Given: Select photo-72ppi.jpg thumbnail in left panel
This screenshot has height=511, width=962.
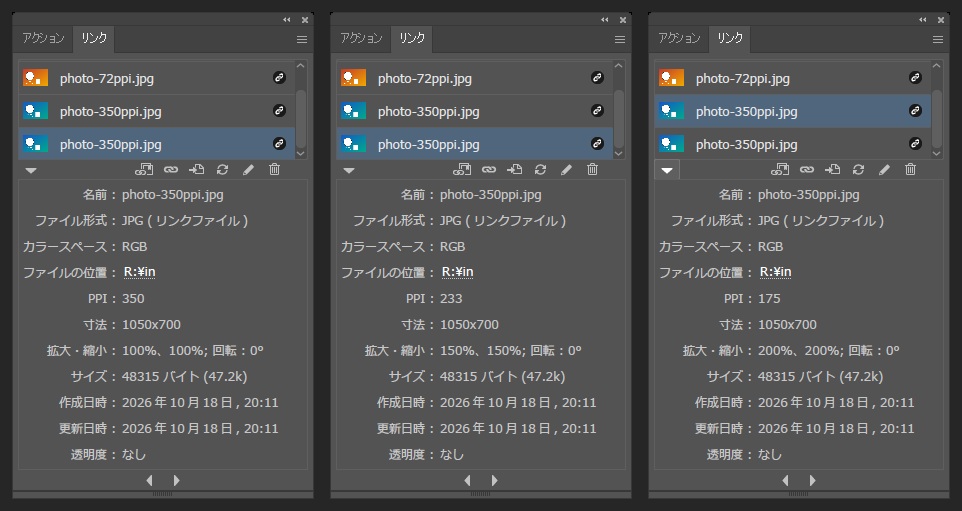Looking at the screenshot, I should coord(36,78).
